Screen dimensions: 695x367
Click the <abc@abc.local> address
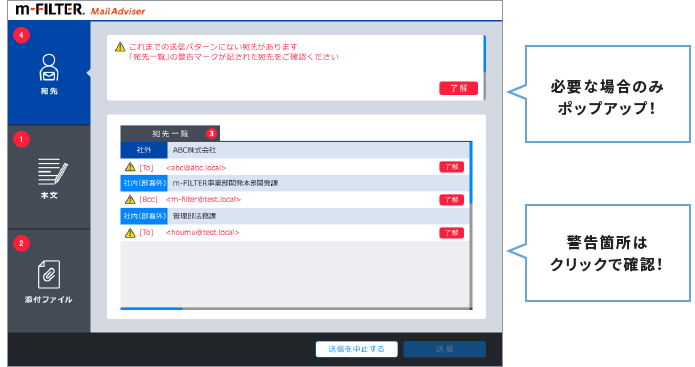pos(196,168)
